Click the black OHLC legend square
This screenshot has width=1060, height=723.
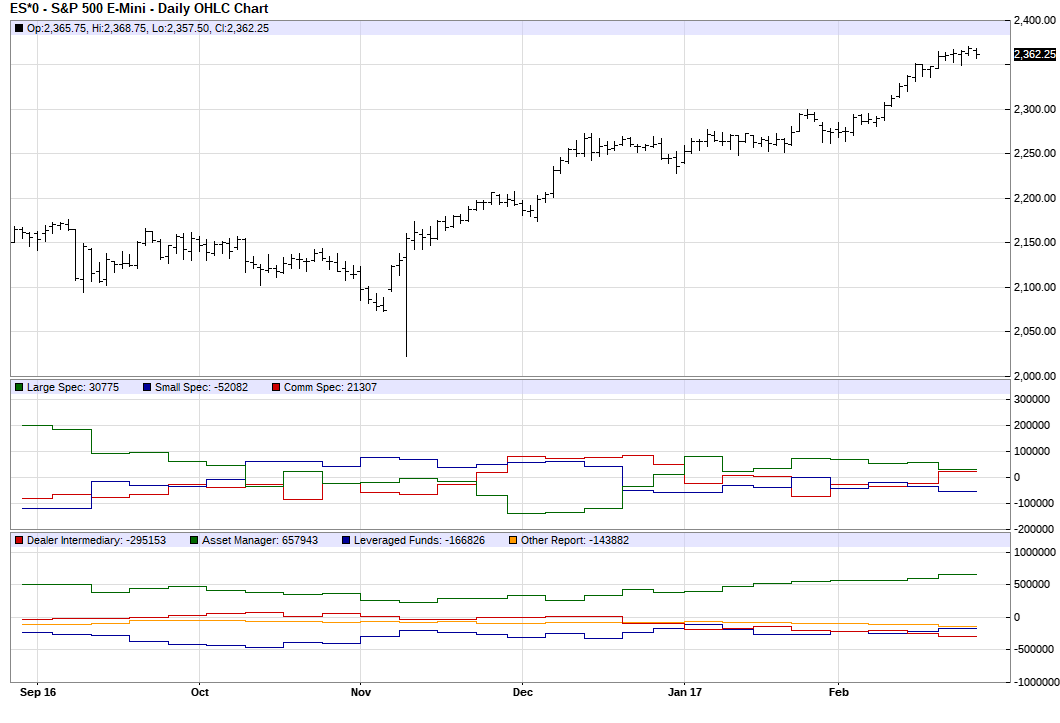[x=19, y=28]
